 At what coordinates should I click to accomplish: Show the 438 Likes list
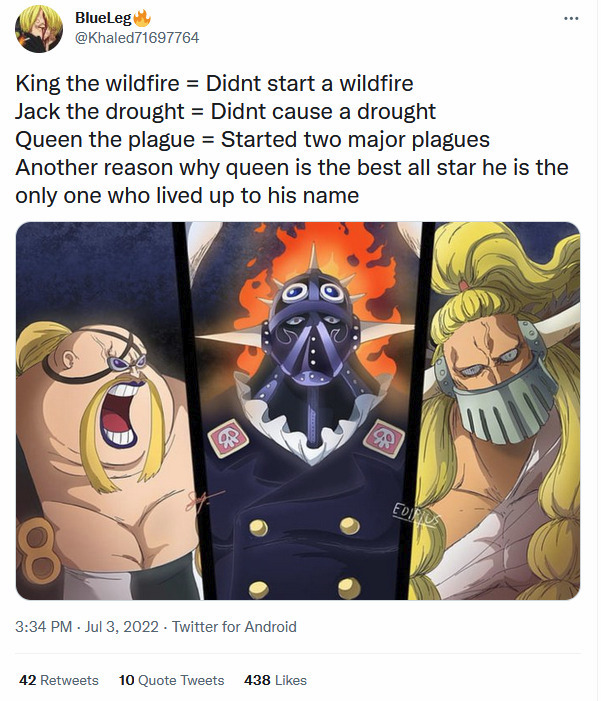[x=275, y=680]
